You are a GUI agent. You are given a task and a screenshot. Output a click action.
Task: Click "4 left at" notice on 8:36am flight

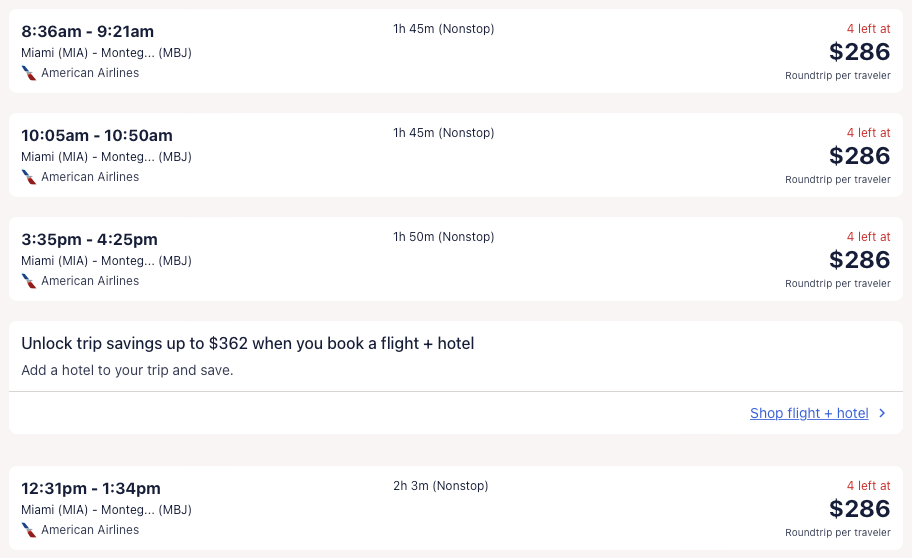pyautogui.click(x=868, y=29)
